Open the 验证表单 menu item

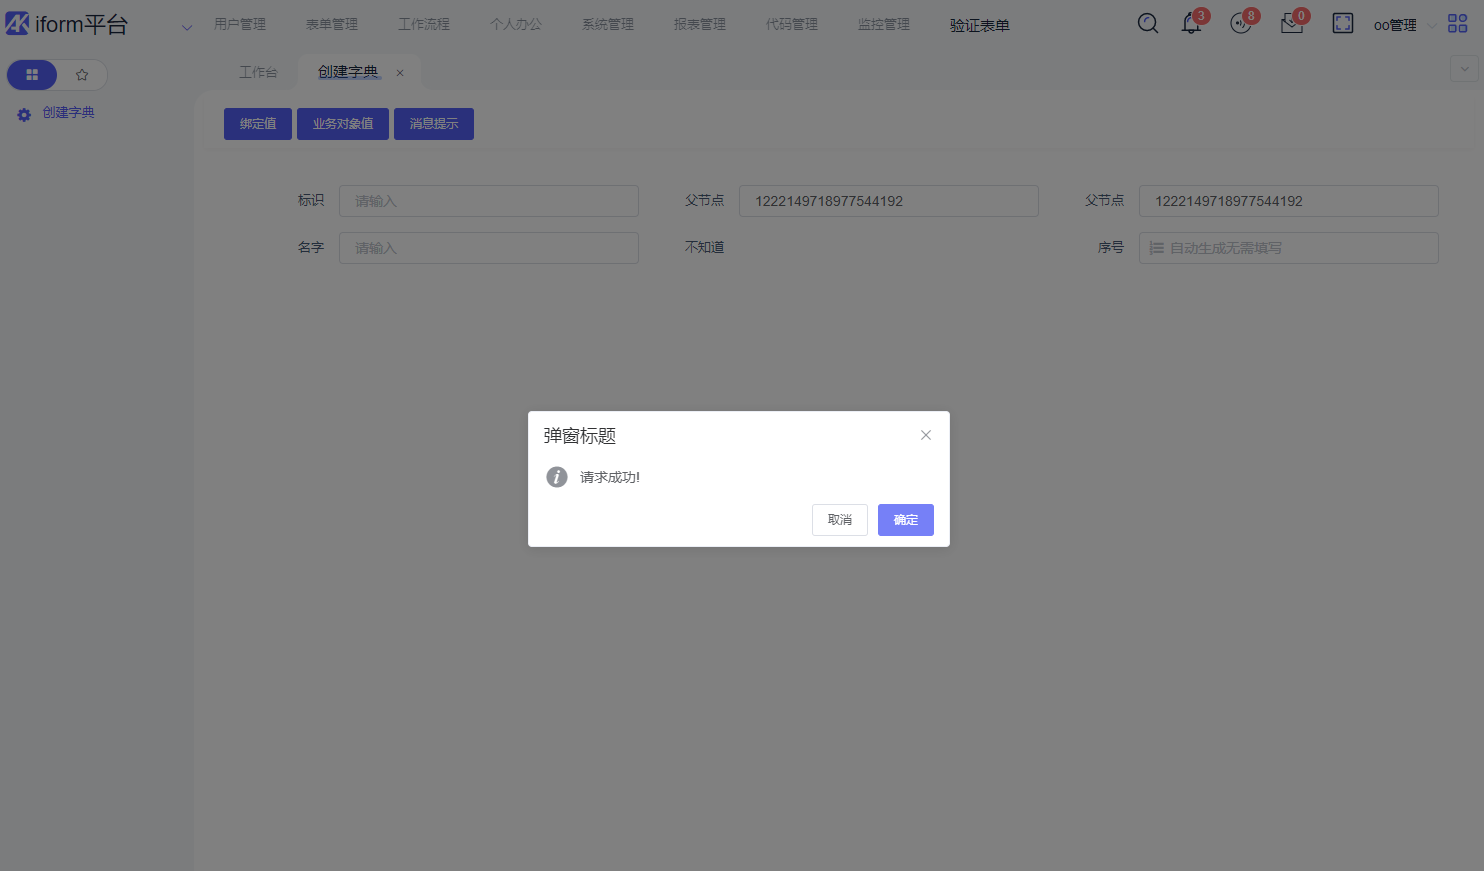tap(979, 25)
